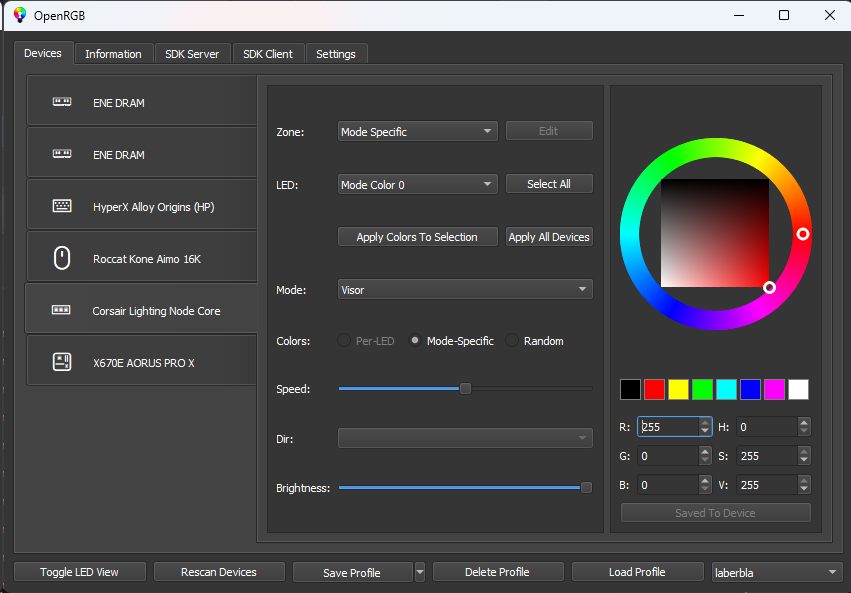The image size is (851, 593).
Task: Click the Speed slider handle
Action: (x=465, y=388)
